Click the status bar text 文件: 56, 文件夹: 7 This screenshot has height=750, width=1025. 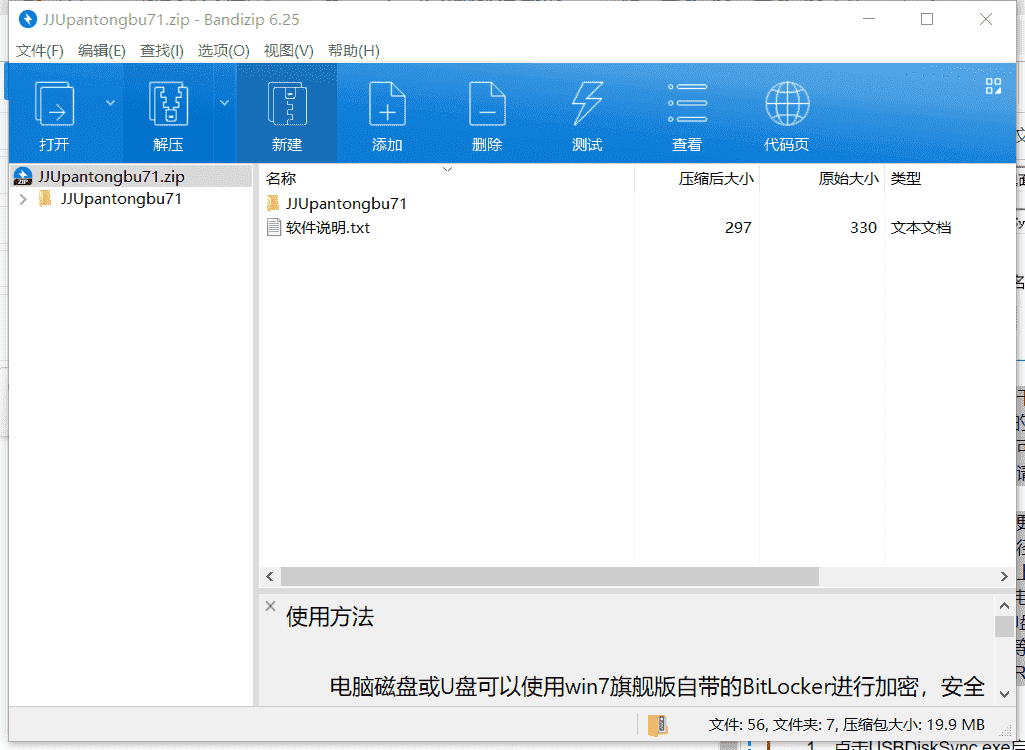click(773, 724)
